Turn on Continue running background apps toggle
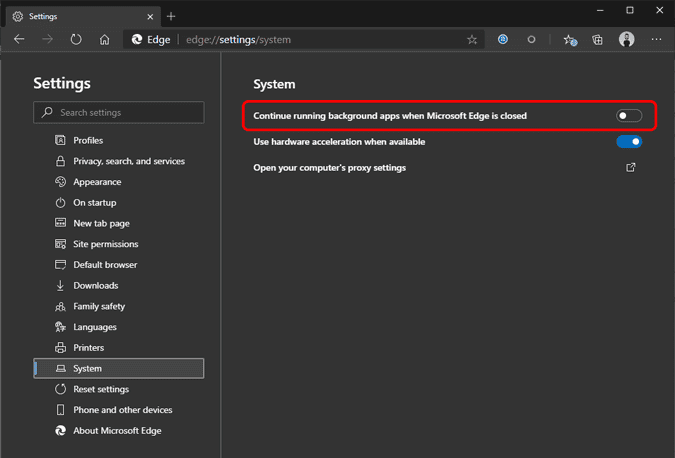This screenshot has width=675, height=458. tap(629, 116)
